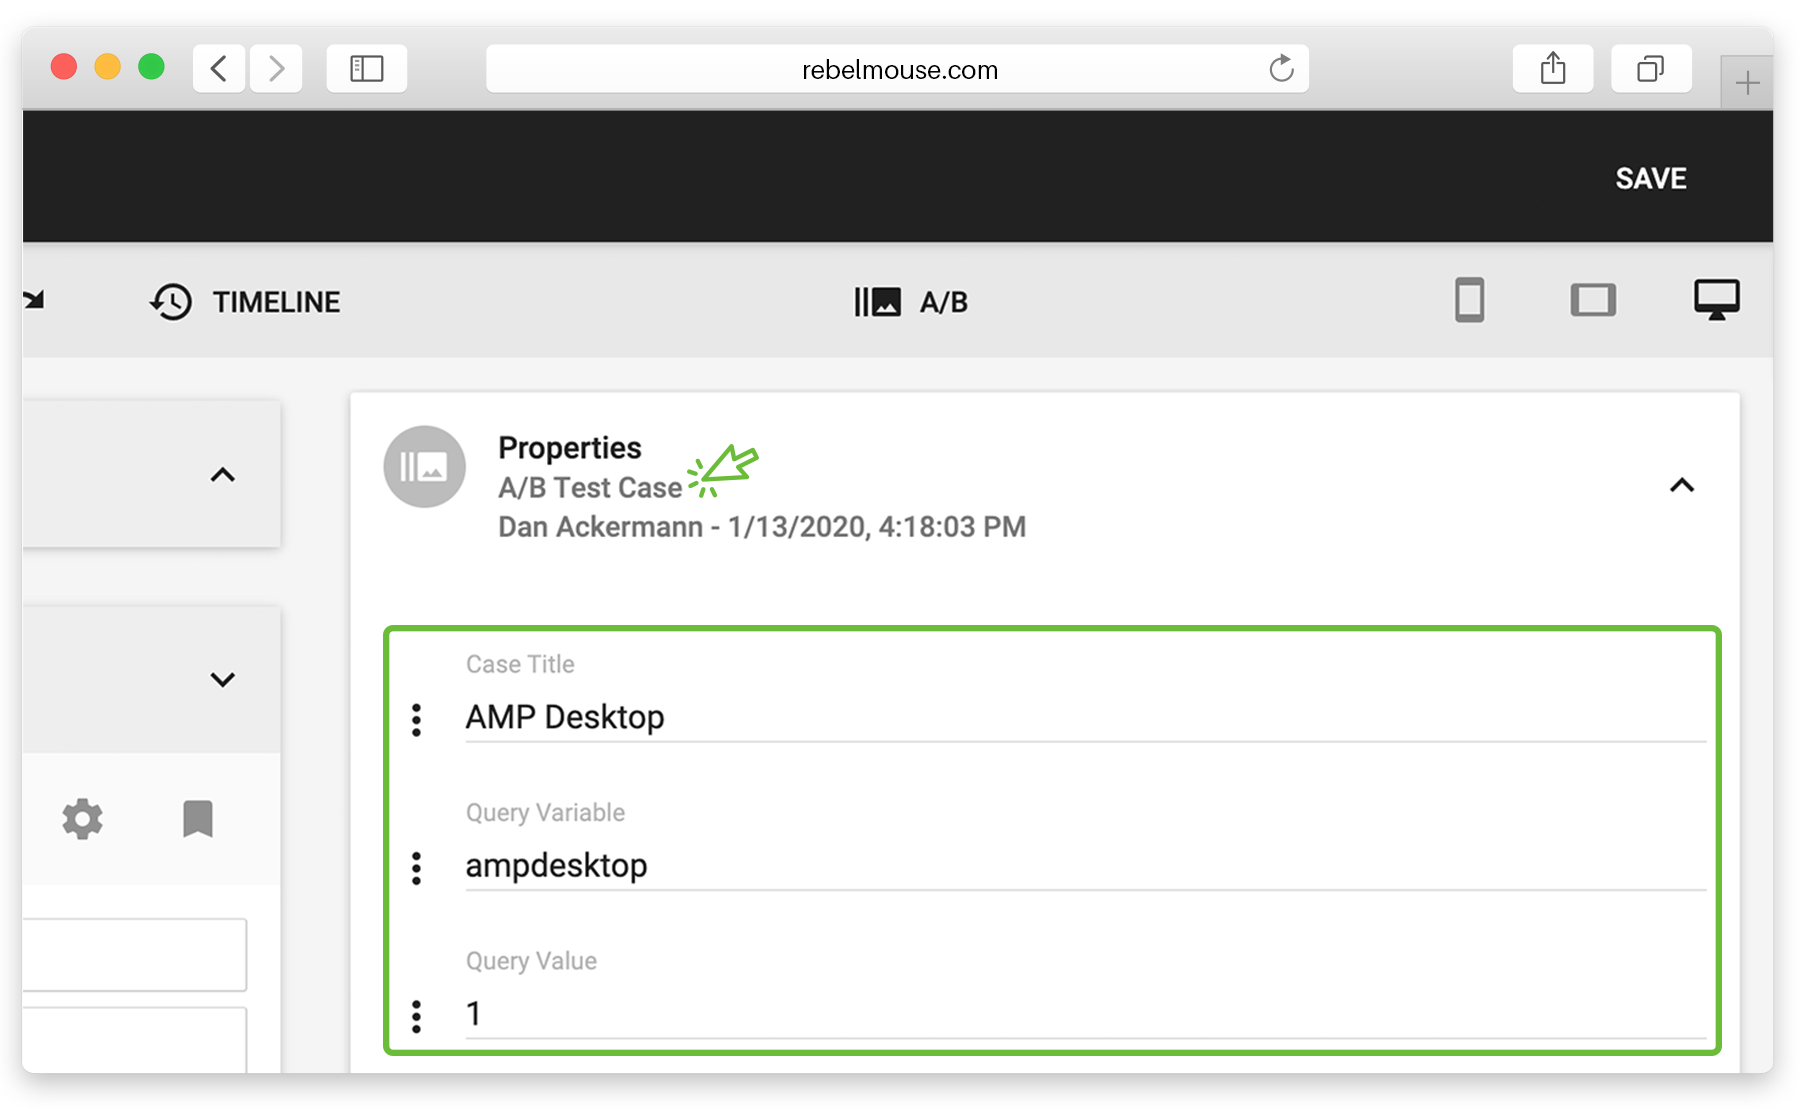Open the Safari share icon
Viewport: 1800px width, 1109px height.
[1552, 68]
